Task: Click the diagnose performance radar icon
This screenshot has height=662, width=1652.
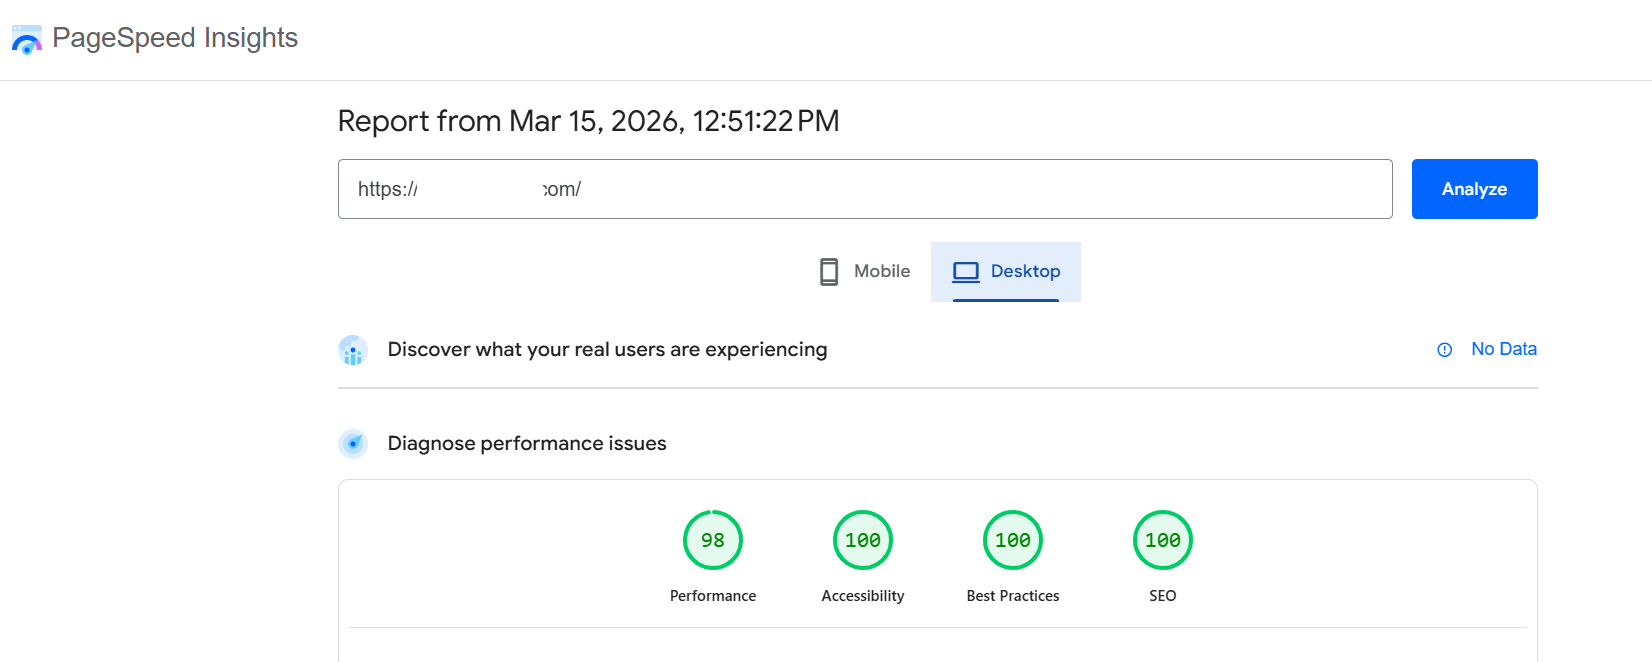Action: 353,444
